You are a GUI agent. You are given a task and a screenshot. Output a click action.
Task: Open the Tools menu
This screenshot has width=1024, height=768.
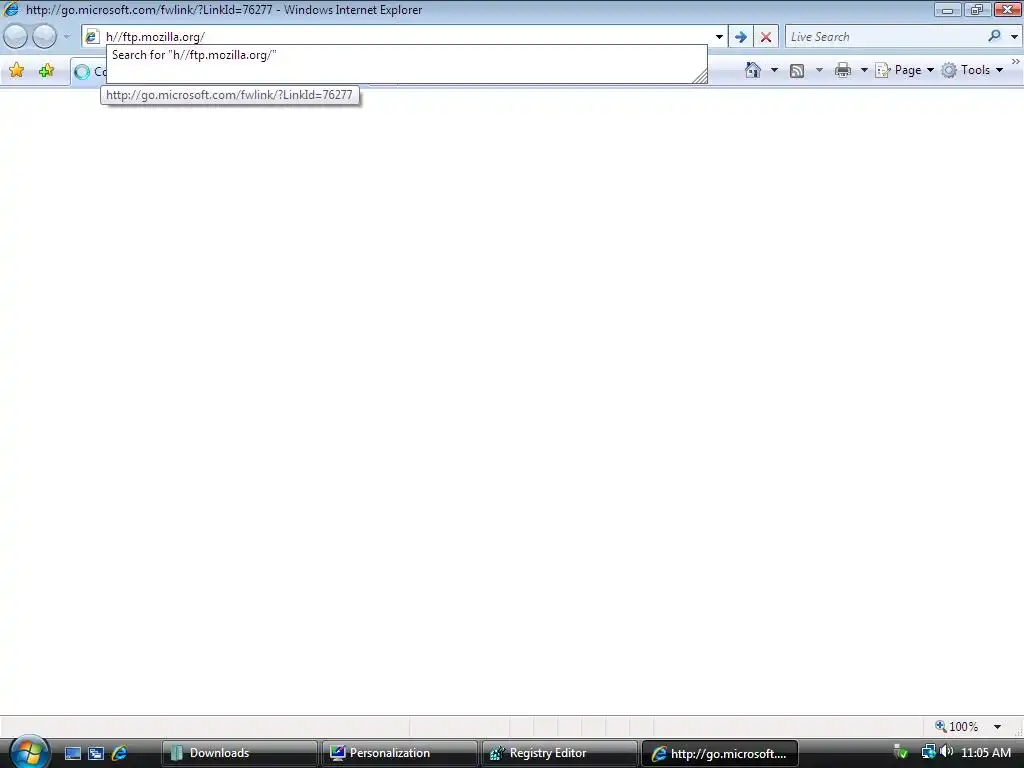972,70
